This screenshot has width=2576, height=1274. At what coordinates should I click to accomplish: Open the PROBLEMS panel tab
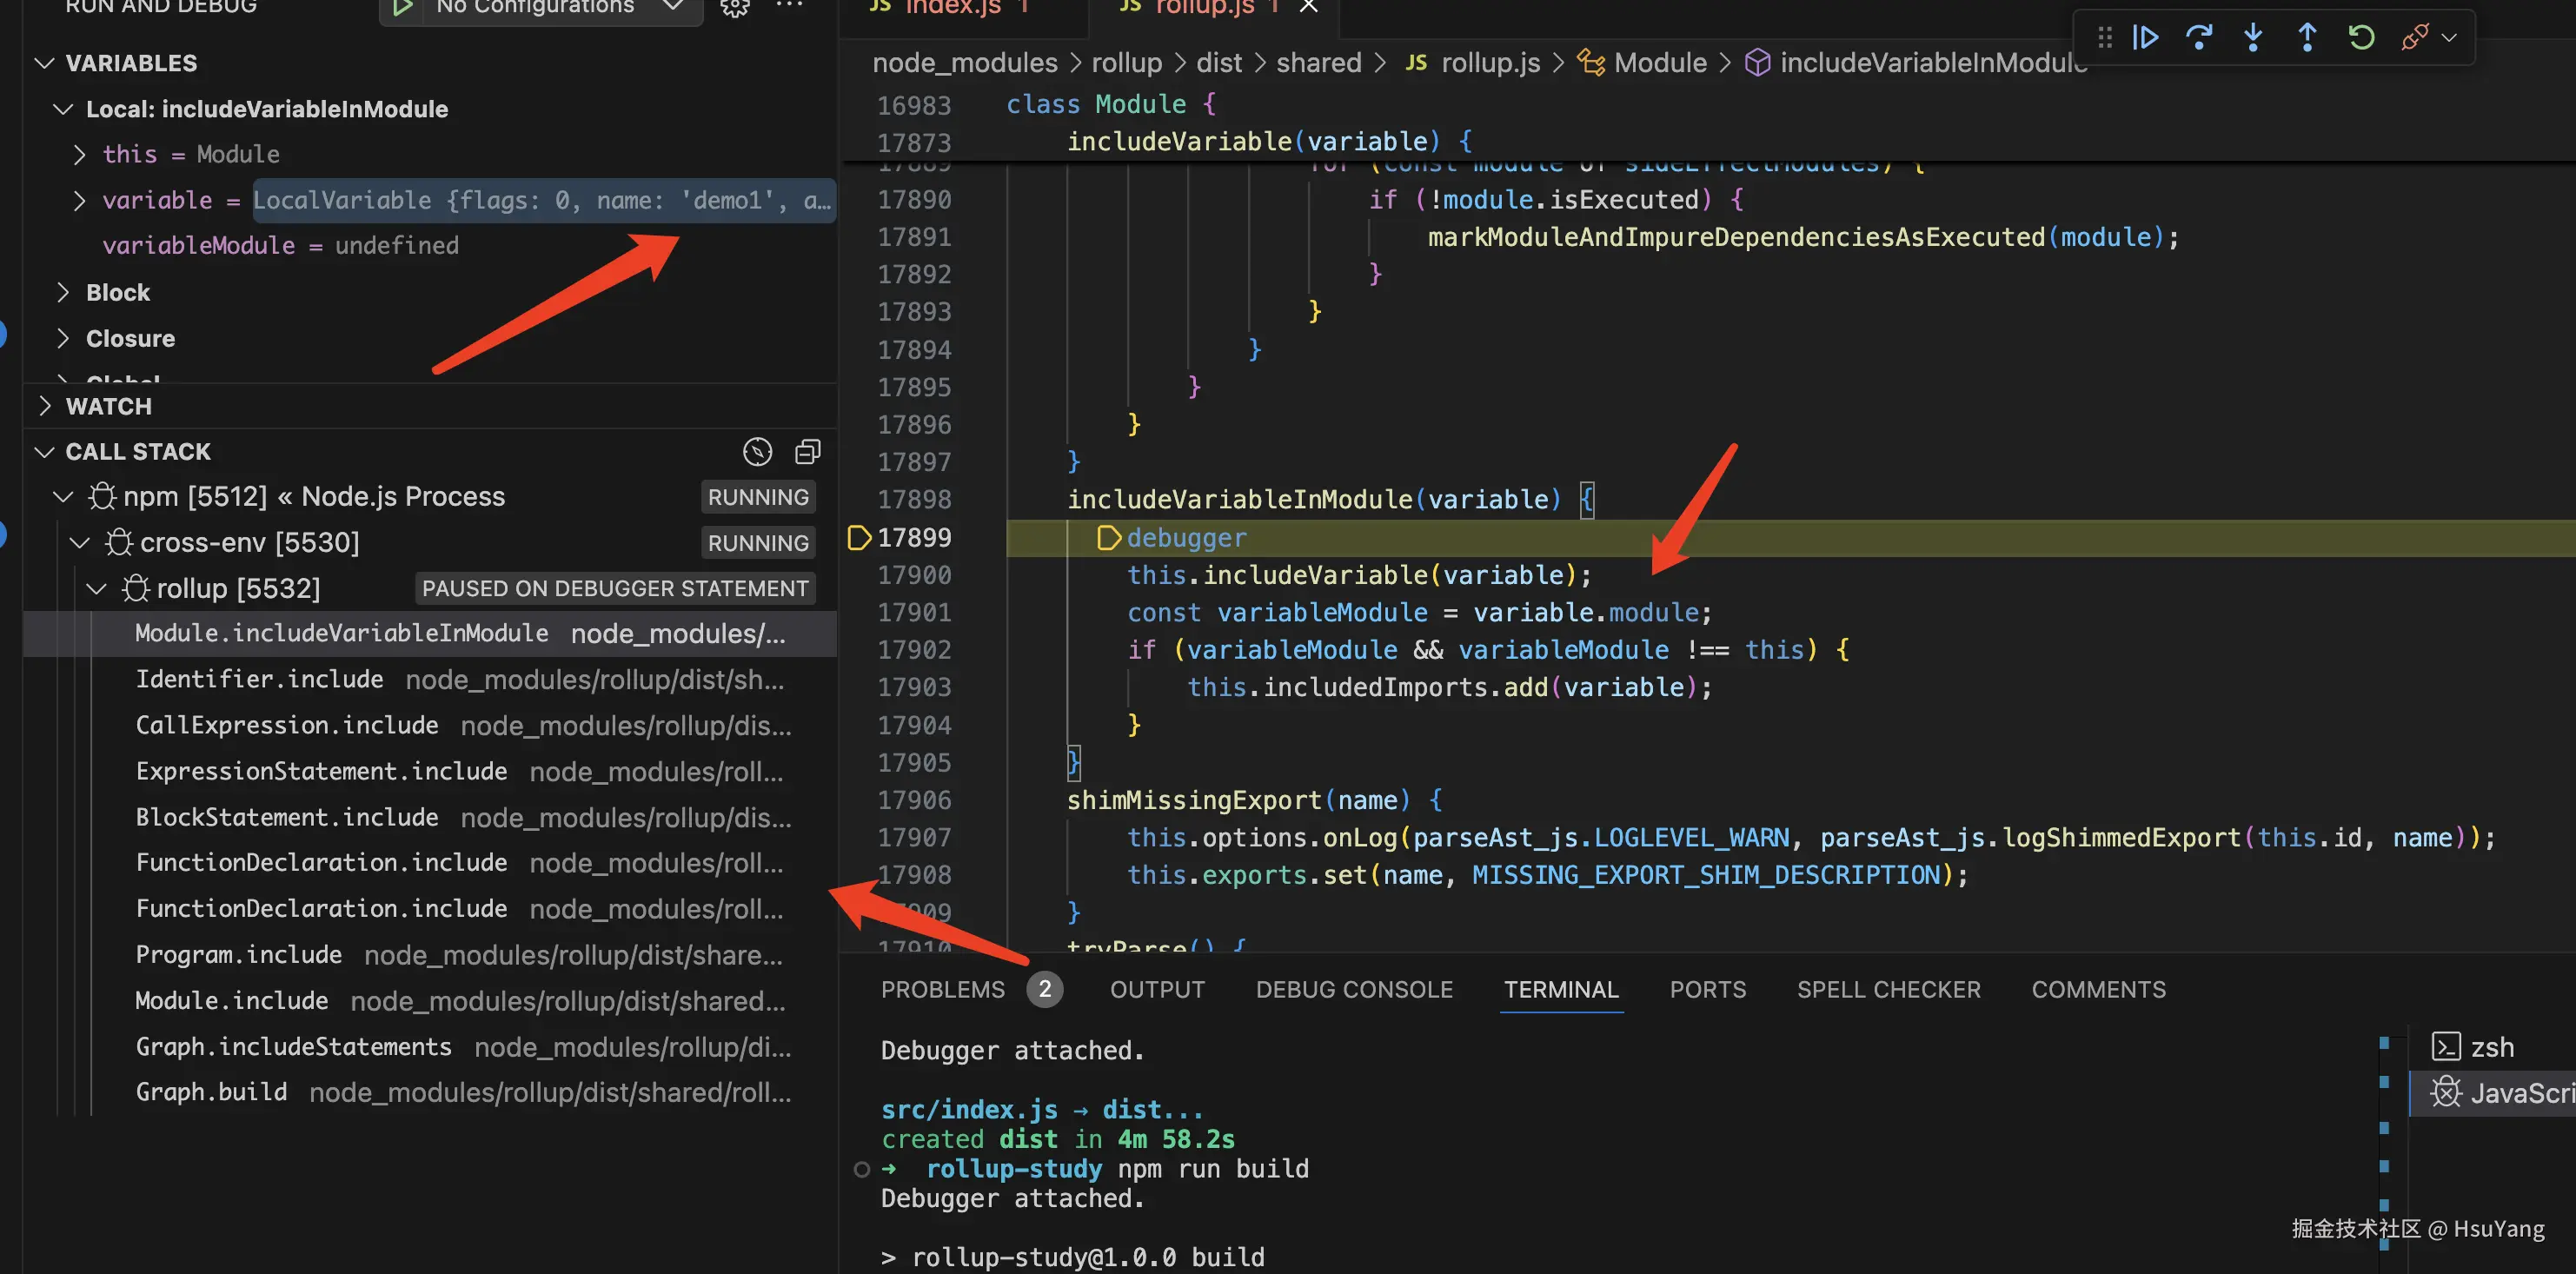point(942,990)
